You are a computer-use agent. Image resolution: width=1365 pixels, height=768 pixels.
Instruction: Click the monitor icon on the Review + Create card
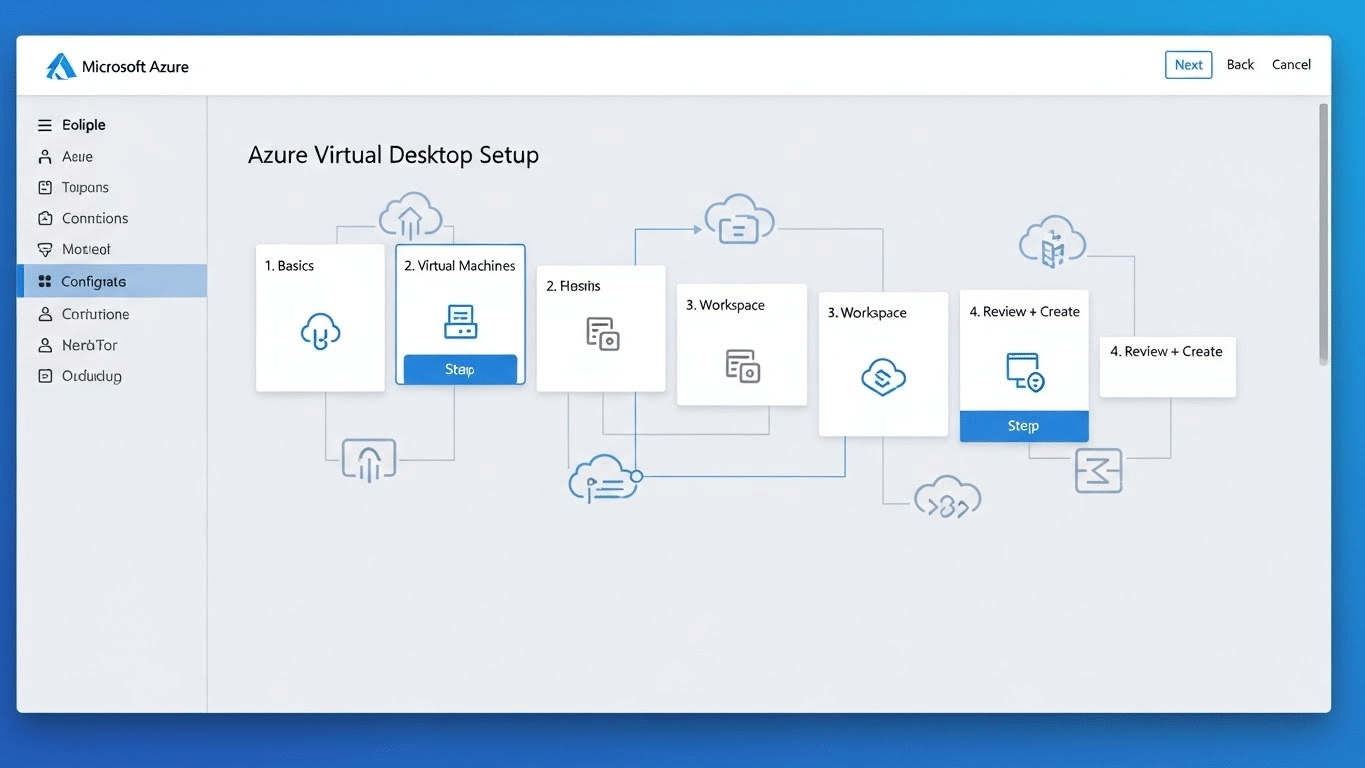[x=1023, y=372]
